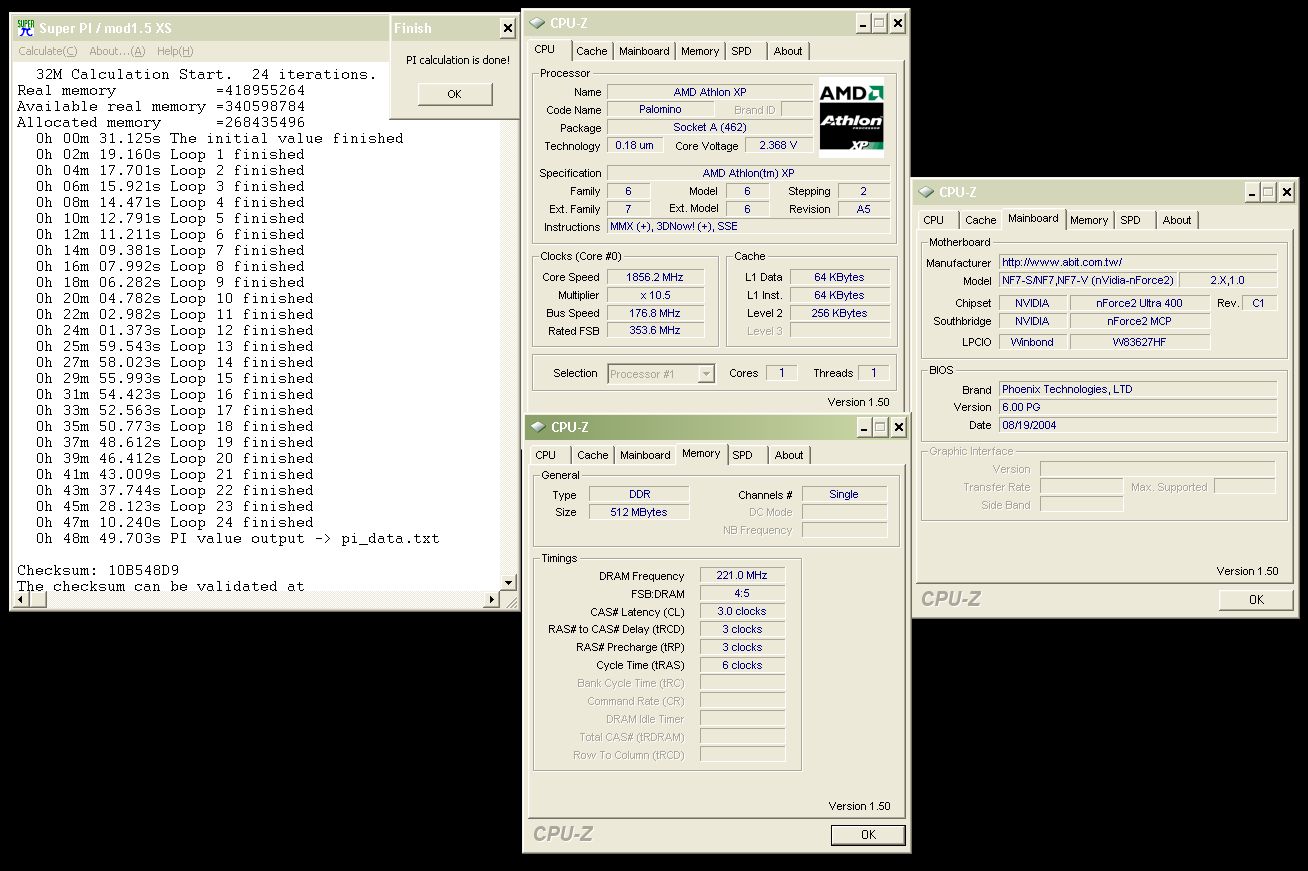
Task: Click the Package Socket A (462) field
Action: (710, 128)
